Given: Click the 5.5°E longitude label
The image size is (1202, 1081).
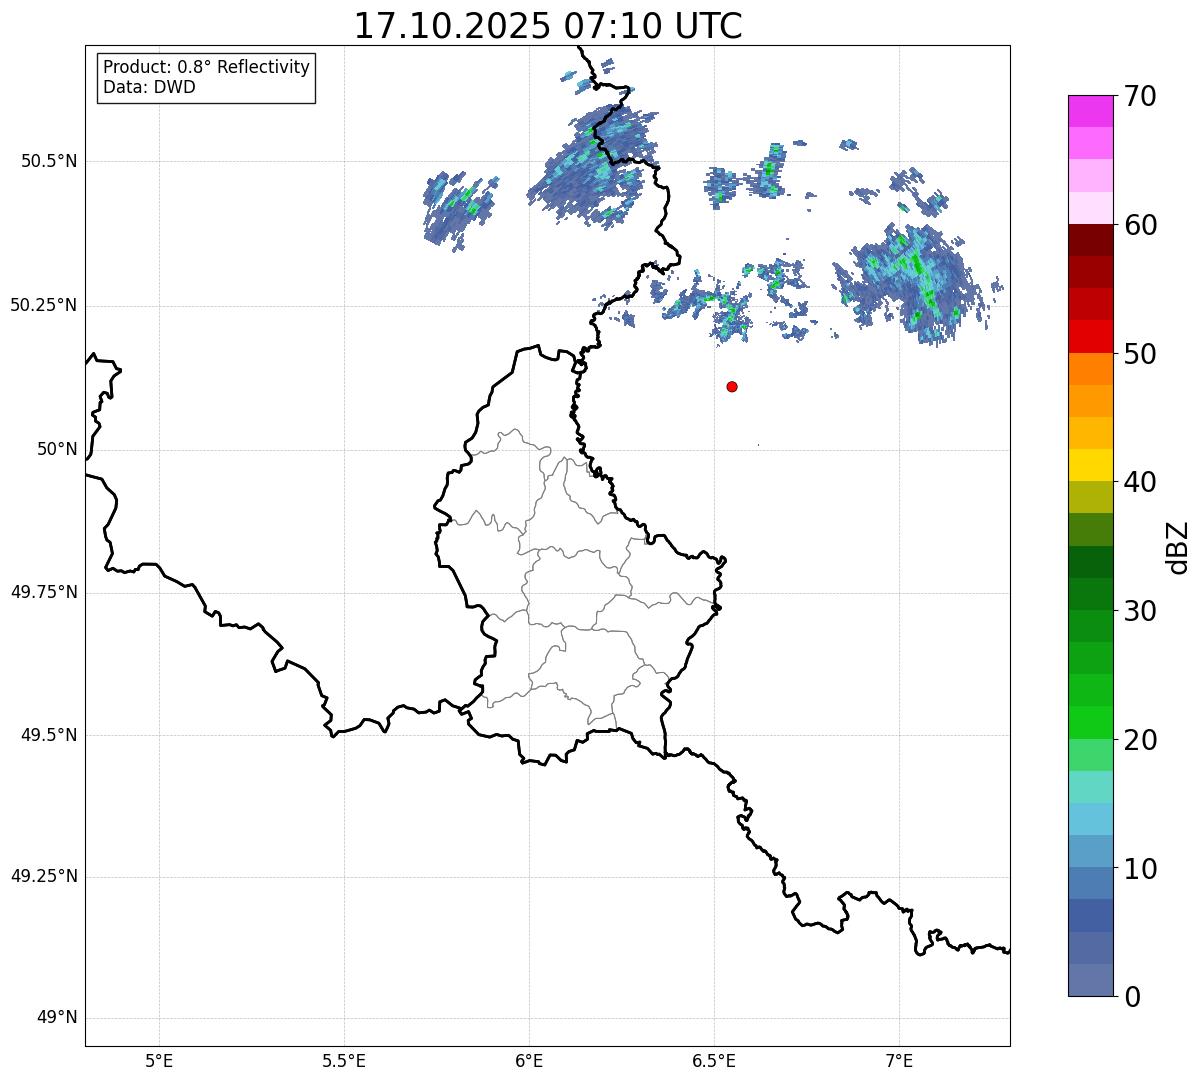Looking at the screenshot, I should [x=344, y=1060].
